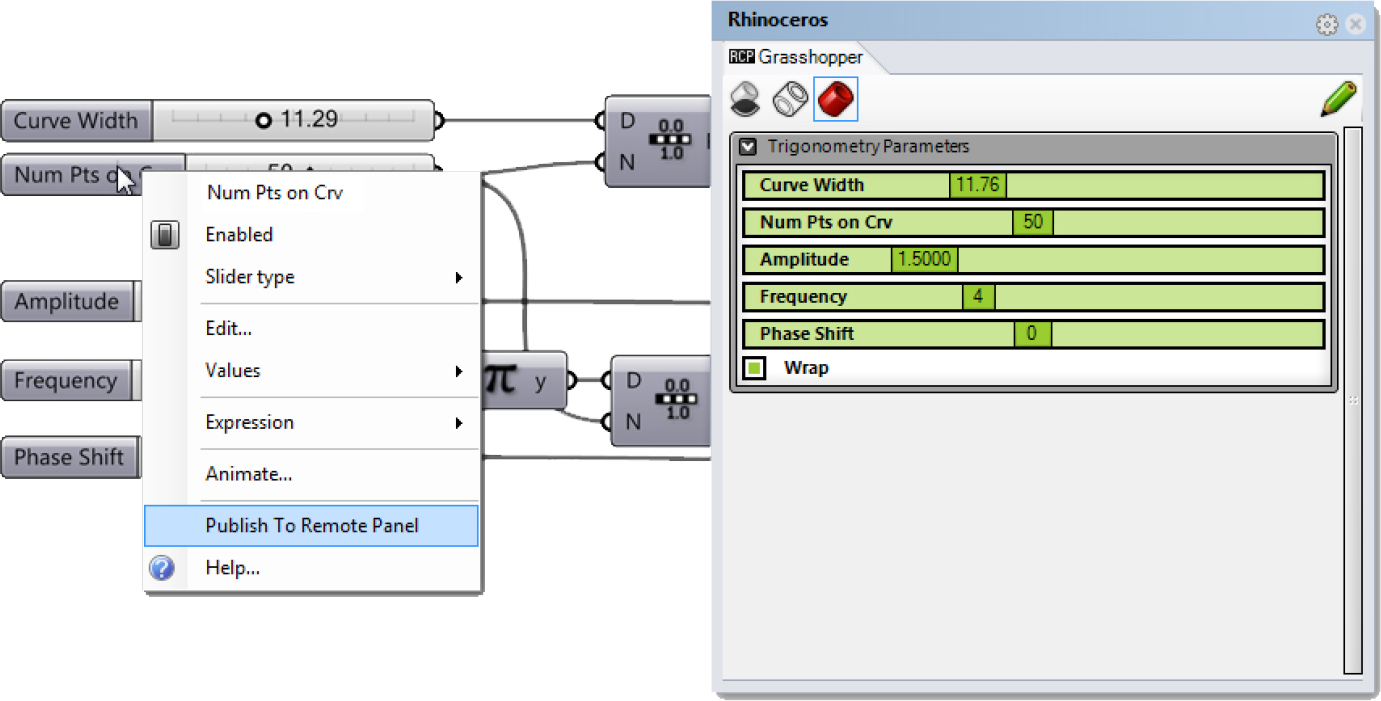This screenshot has height=701, width=1381.
Task: Click the Amplitude slider label on canvas
Action: click(67, 302)
